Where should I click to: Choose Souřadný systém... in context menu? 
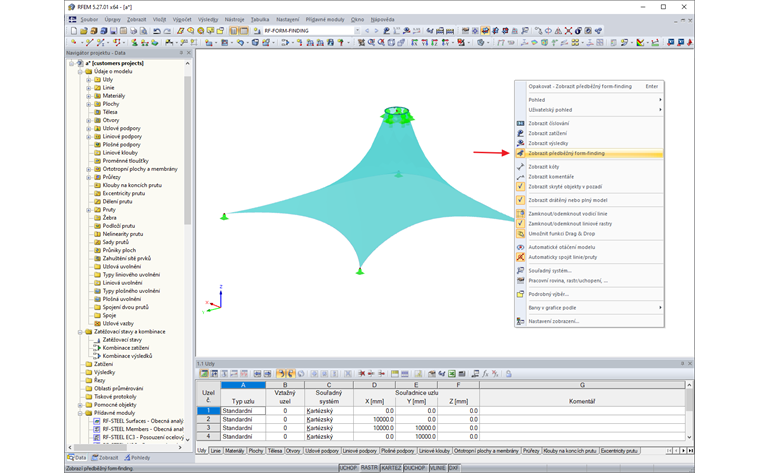[x=589, y=270]
